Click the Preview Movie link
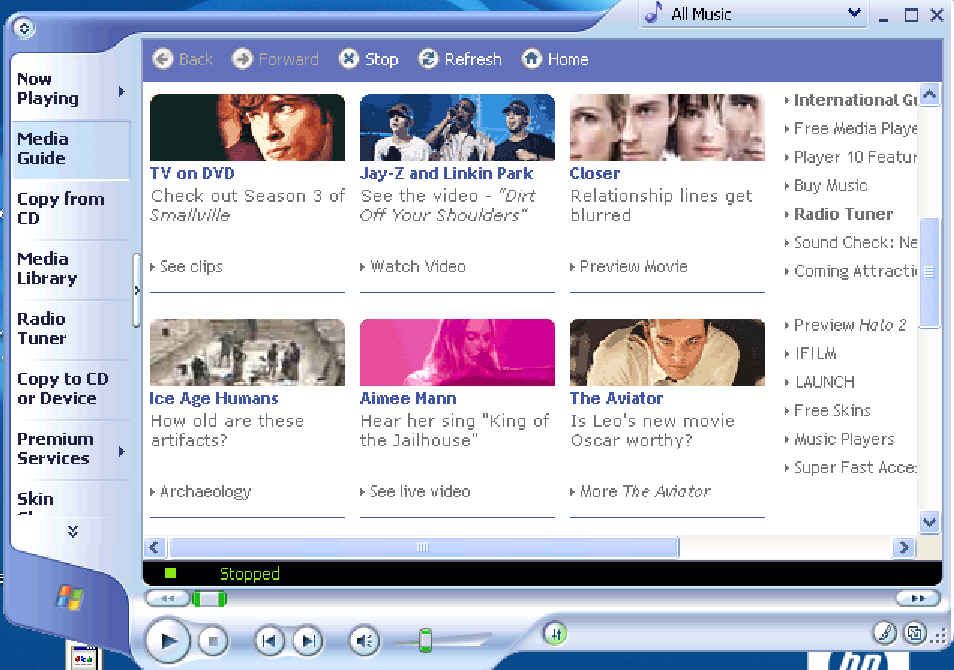954x670 pixels. 633,267
